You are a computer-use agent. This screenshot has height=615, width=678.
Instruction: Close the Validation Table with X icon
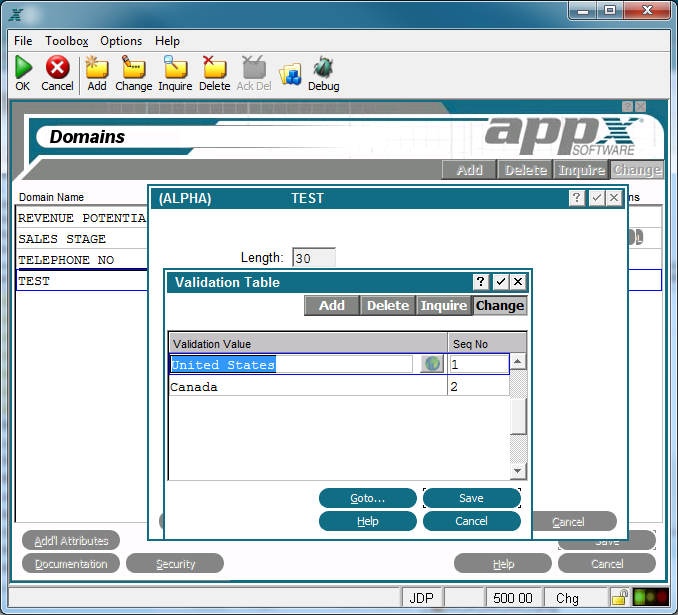pos(518,282)
